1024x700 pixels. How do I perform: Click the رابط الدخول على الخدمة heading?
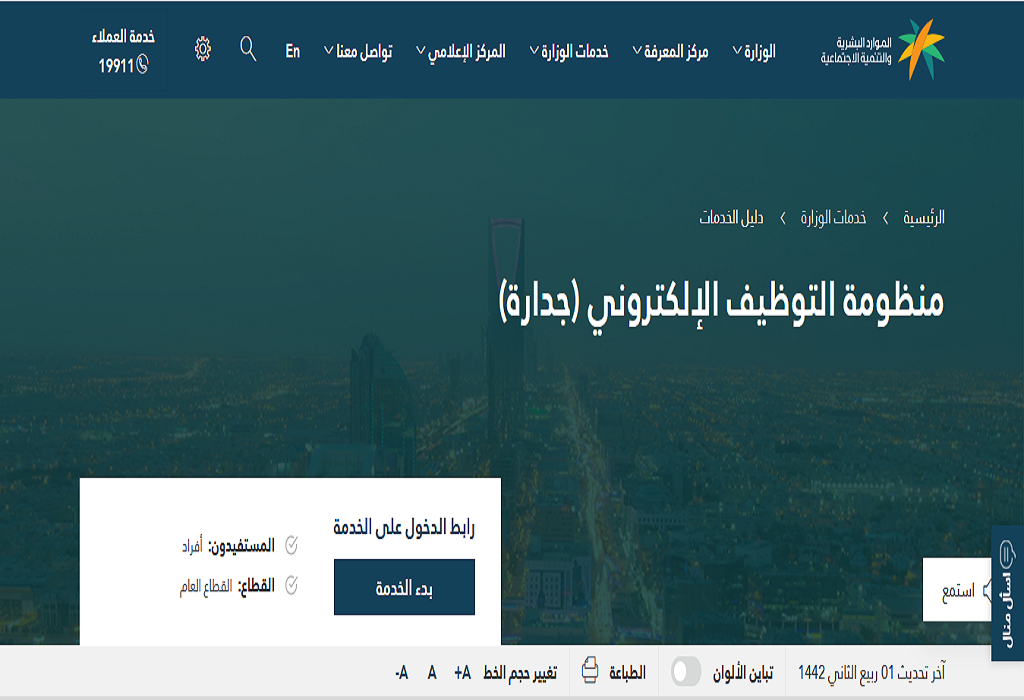click(x=404, y=527)
